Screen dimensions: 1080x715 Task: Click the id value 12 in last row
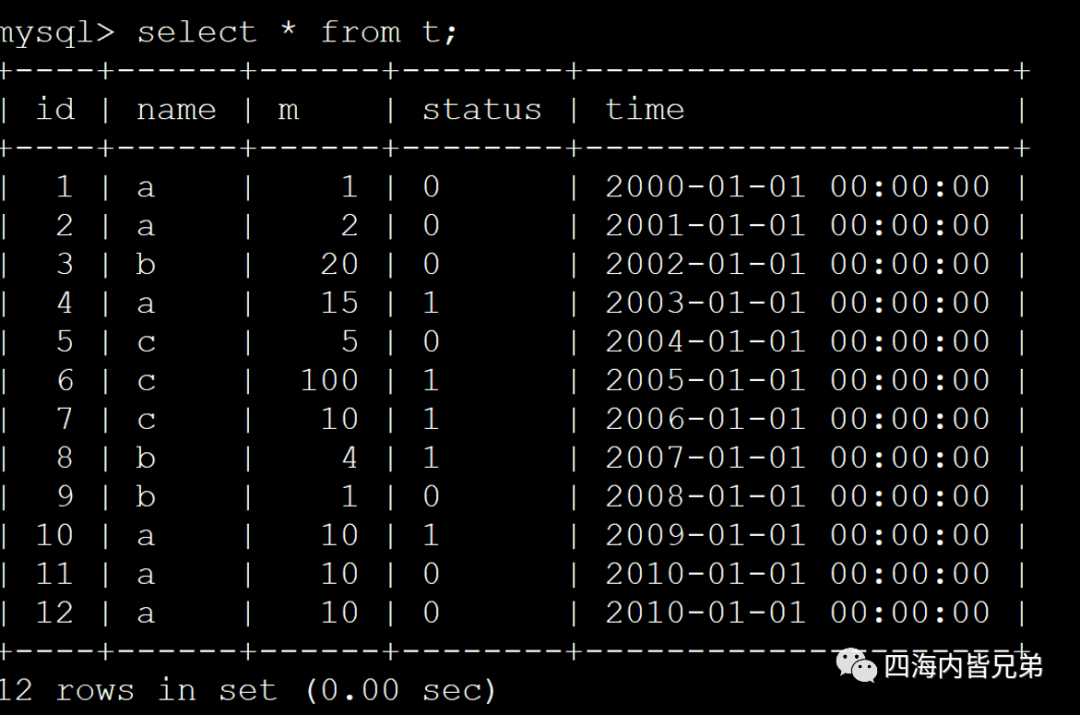(x=54, y=612)
